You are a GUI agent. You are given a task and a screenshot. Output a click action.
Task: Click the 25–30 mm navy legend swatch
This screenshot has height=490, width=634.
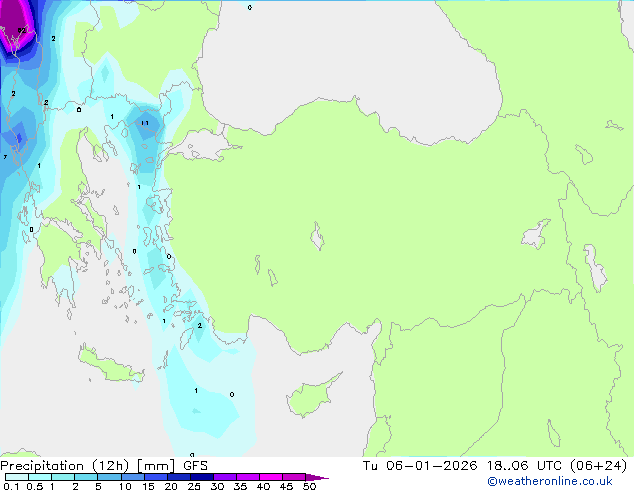click(x=202, y=477)
